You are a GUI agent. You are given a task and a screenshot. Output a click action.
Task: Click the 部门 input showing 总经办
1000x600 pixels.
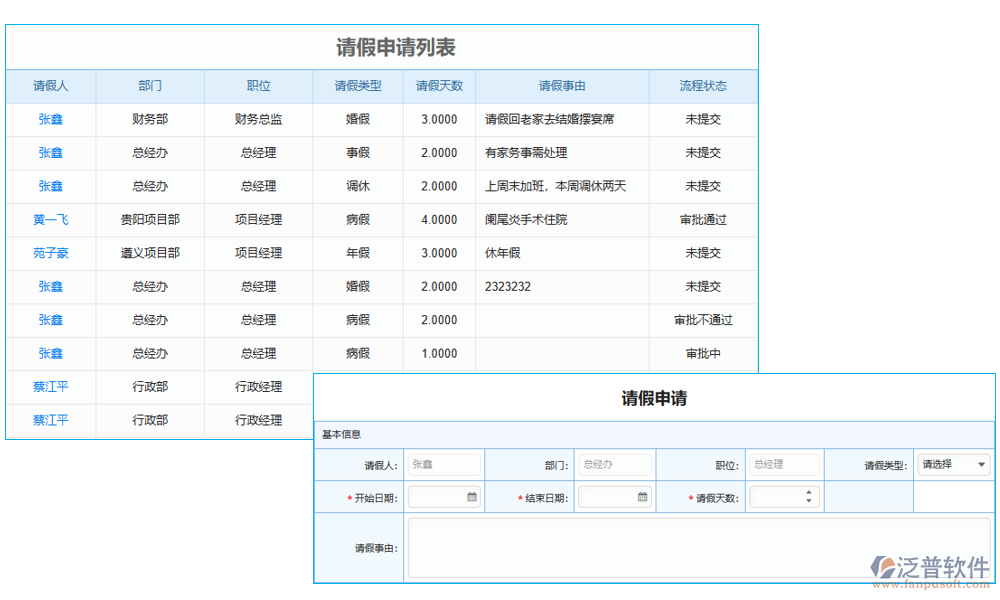[614, 464]
